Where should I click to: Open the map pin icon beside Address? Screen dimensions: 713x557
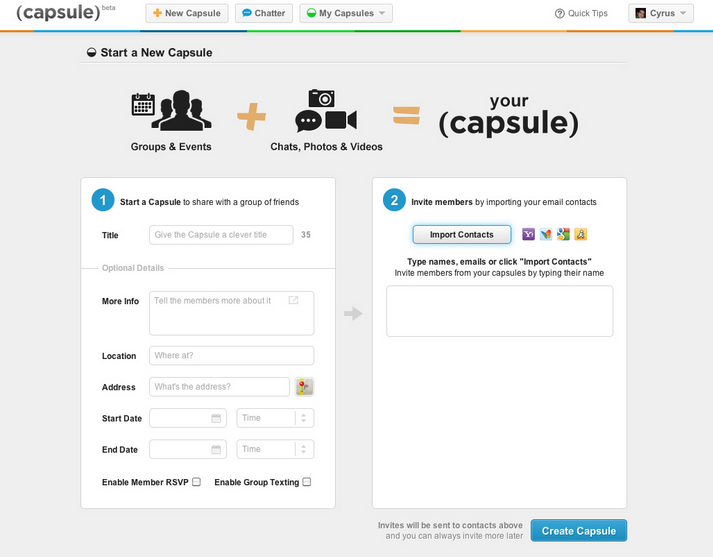coord(304,387)
